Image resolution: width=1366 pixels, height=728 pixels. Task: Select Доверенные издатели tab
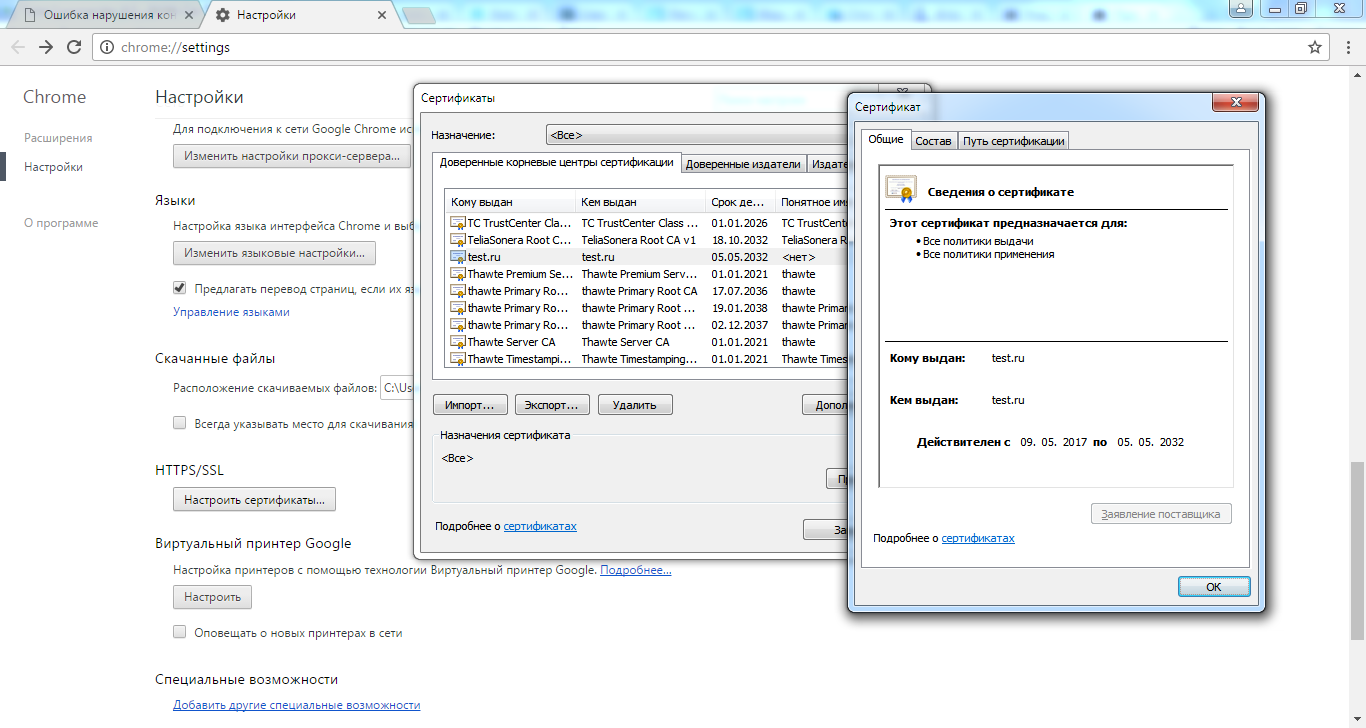[743, 164]
